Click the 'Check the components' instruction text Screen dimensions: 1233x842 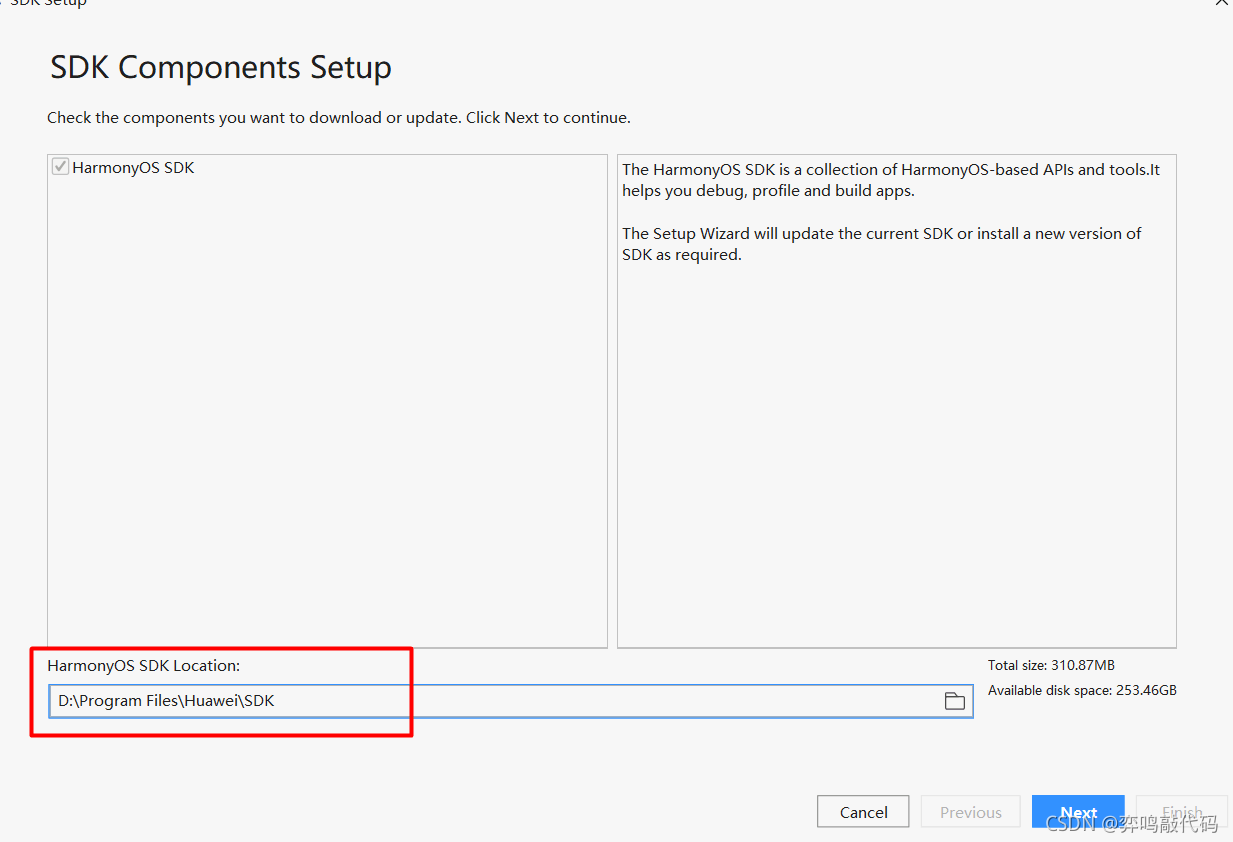pos(339,118)
